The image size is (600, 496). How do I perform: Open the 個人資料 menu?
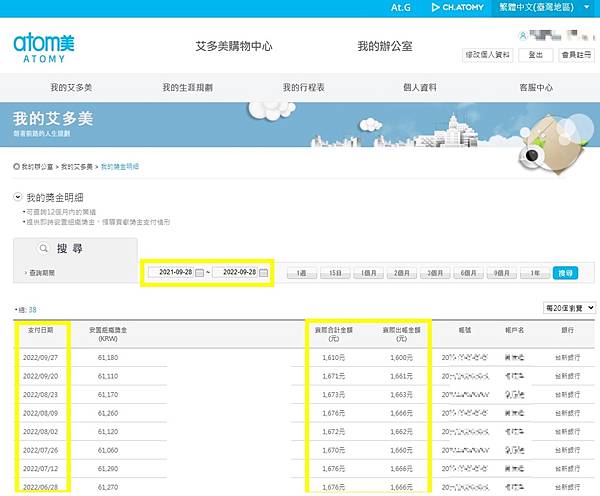click(x=420, y=87)
